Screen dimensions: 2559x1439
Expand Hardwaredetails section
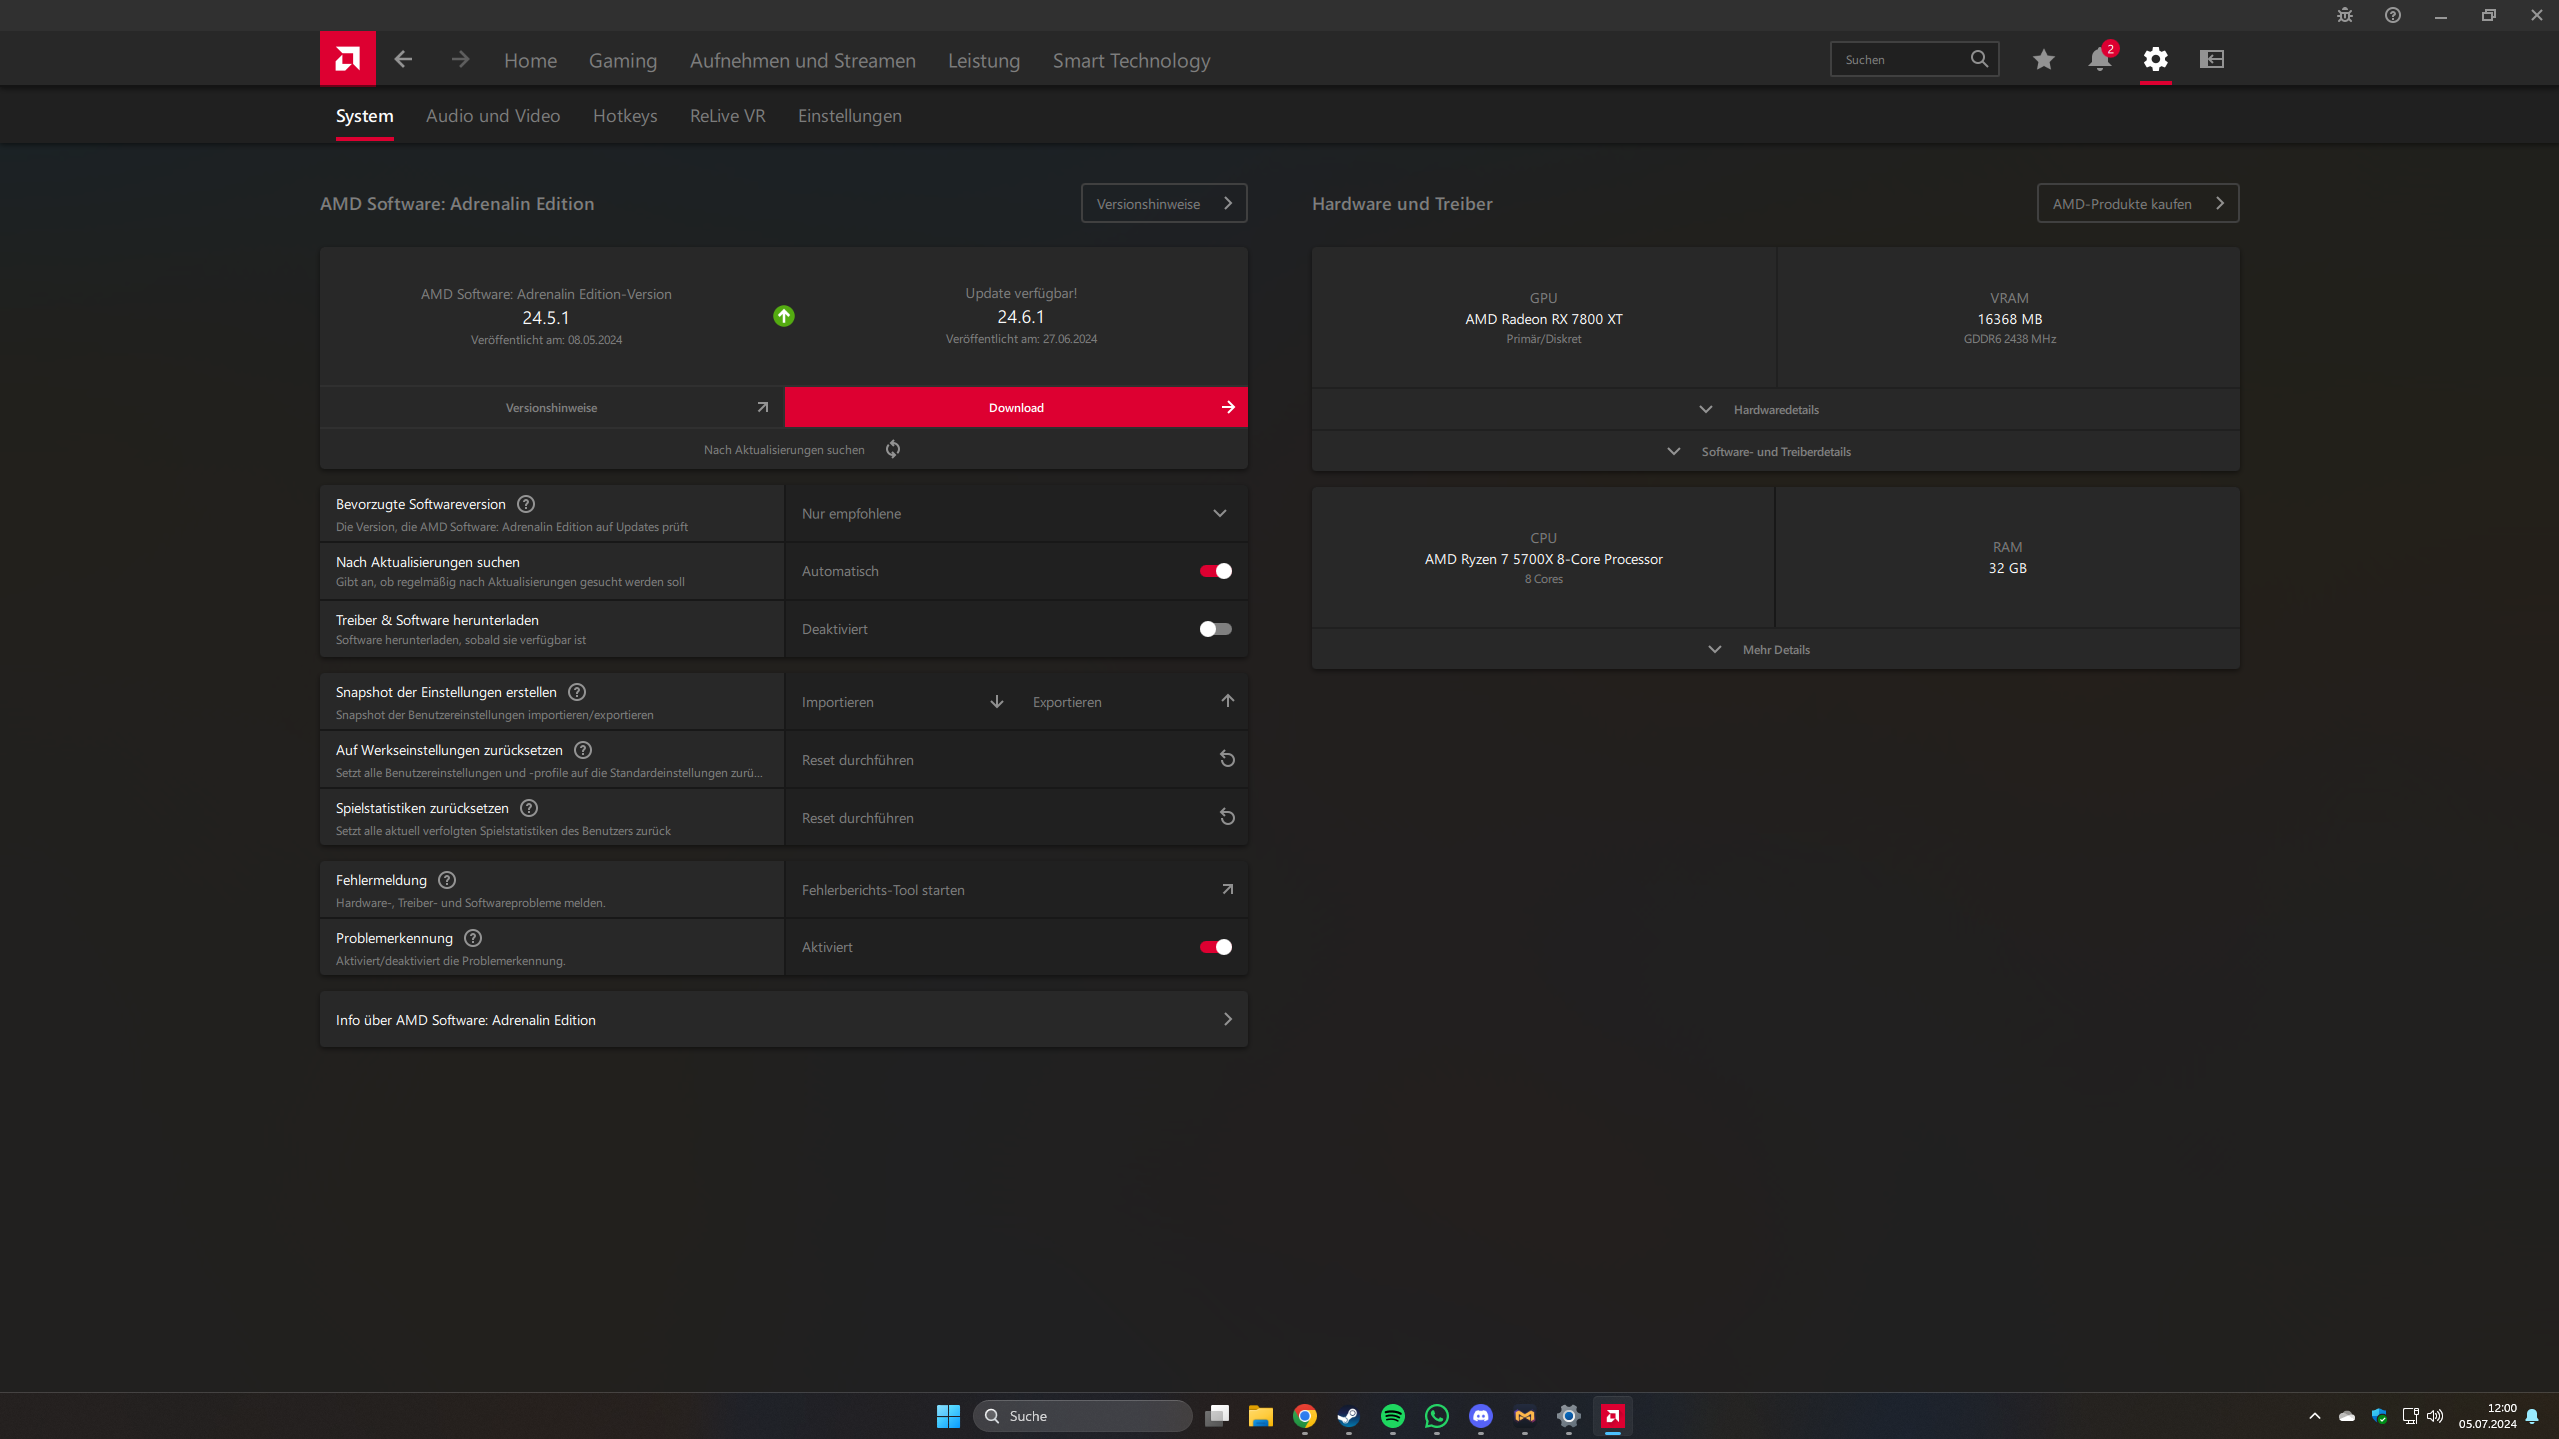(x=1775, y=410)
